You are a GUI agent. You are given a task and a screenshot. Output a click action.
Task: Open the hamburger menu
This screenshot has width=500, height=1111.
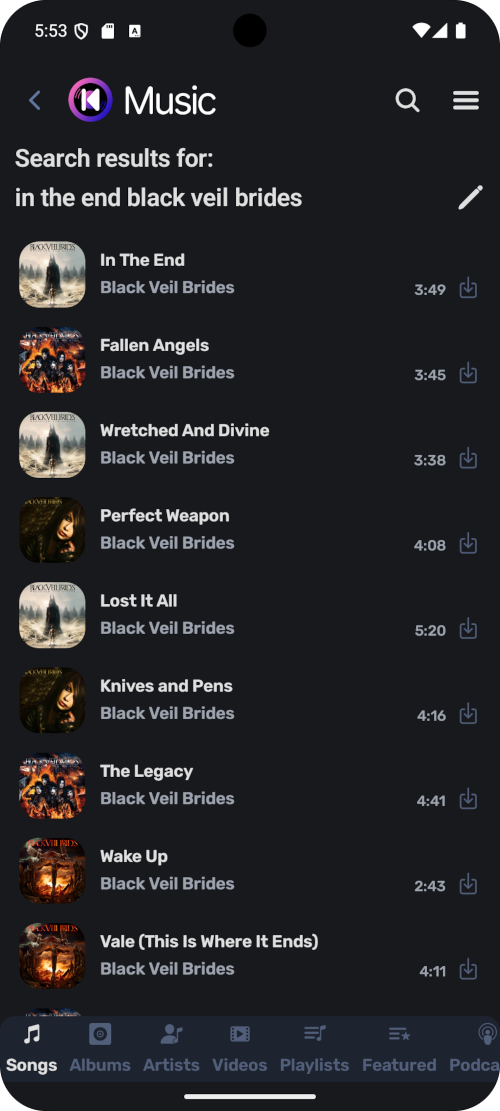[466, 101]
